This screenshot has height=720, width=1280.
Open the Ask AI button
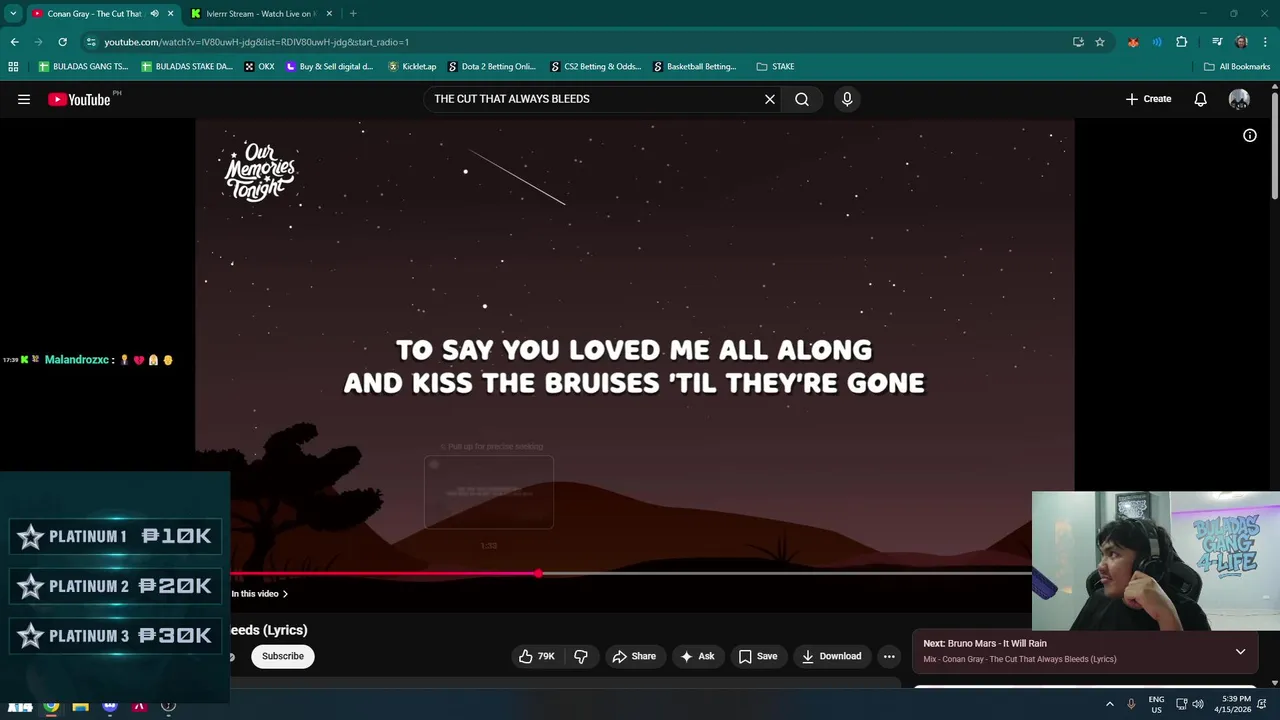point(697,656)
